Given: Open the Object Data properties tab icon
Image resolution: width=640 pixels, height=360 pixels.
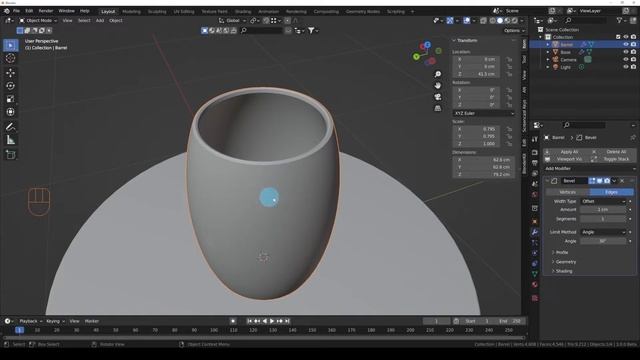Looking at the screenshot, I should [535, 274].
